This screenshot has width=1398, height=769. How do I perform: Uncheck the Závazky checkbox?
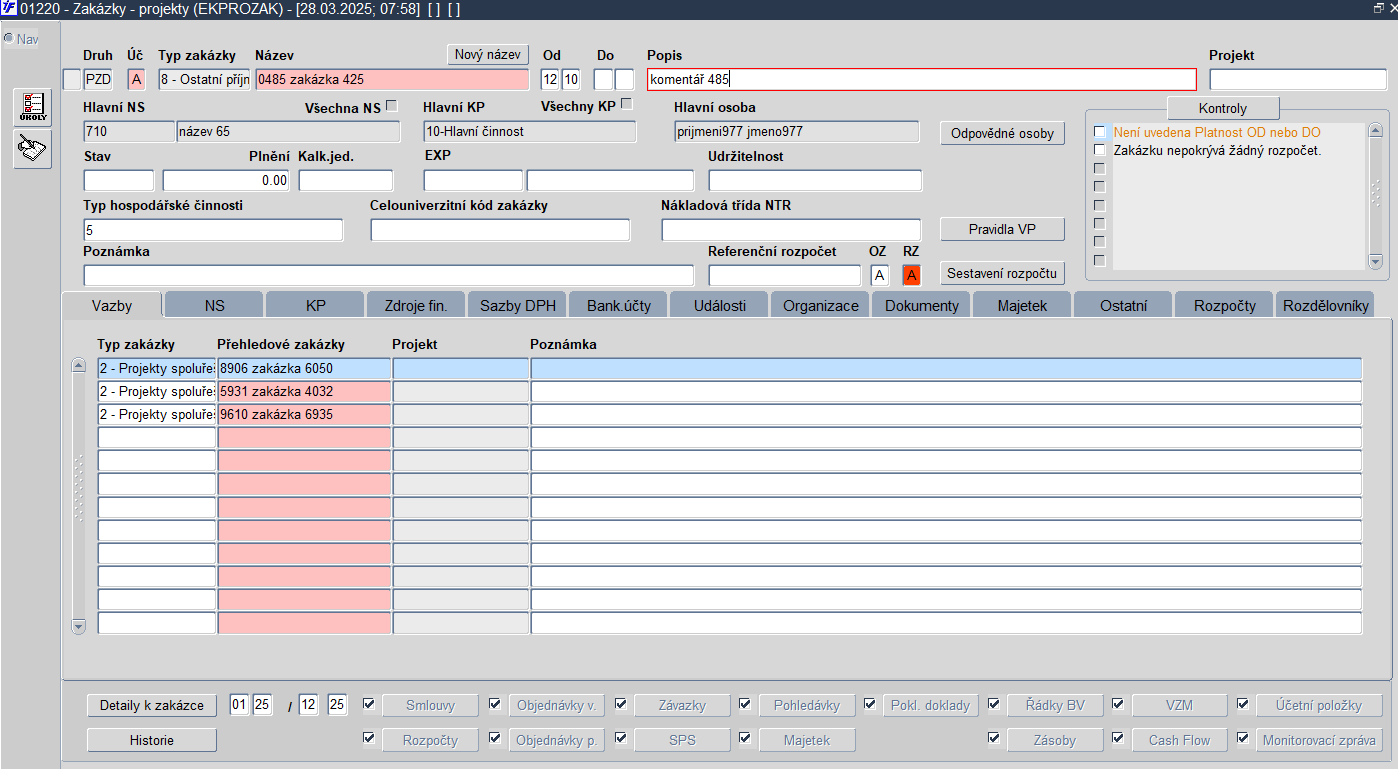(x=621, y=704)
